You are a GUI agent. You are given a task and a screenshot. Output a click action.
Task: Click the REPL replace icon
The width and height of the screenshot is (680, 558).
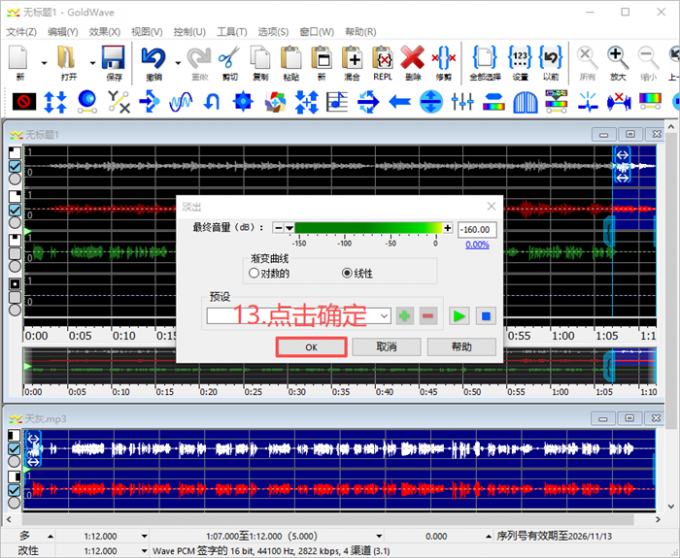tap(382, 58)
